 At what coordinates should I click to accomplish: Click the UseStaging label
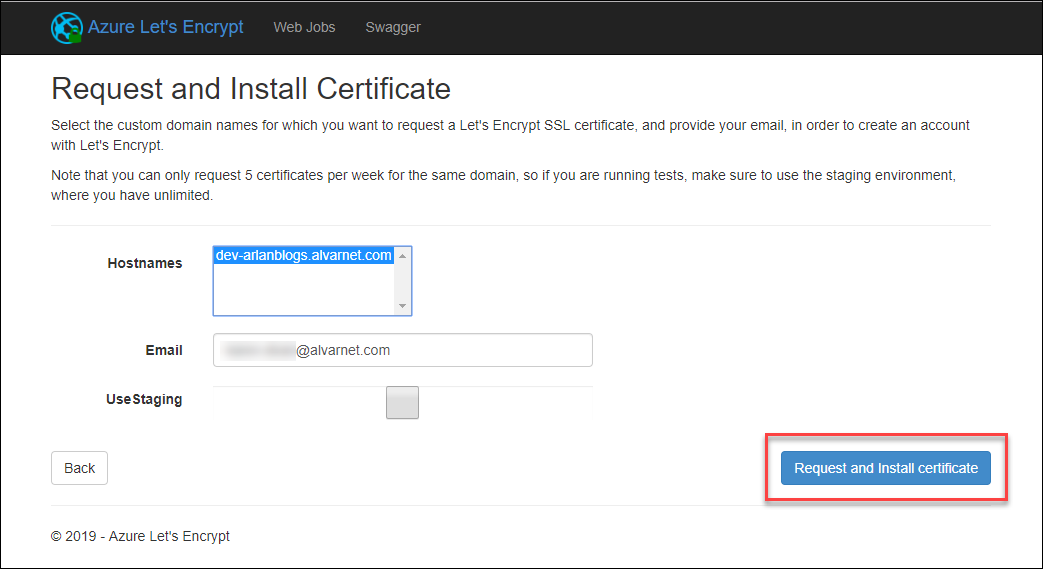point(144,399)
